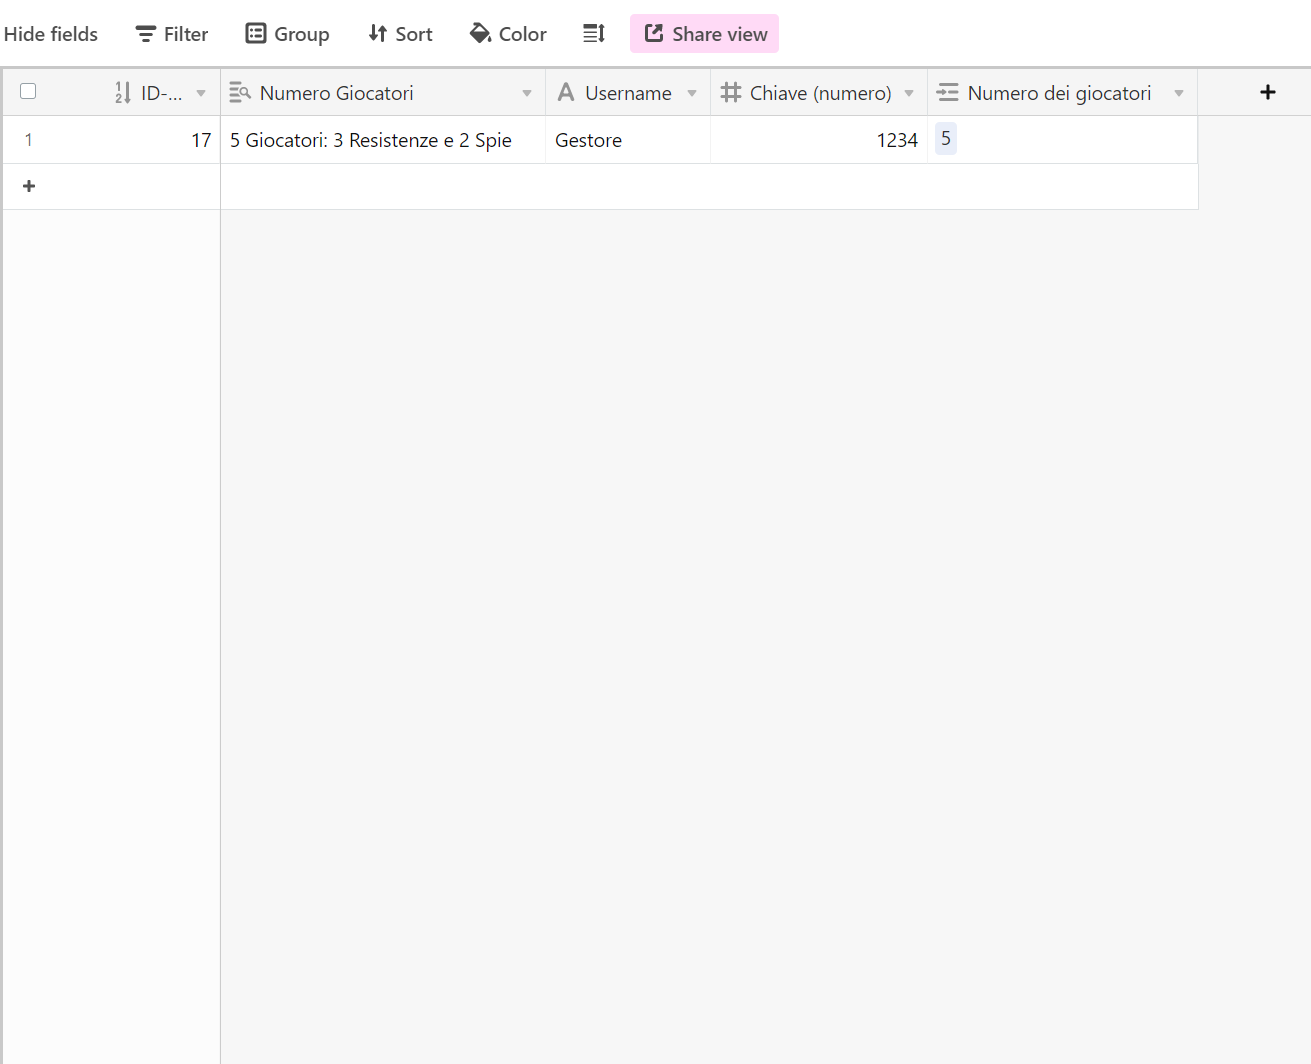Image resolution: width=1311 pixels, height=1064 pixels.
Task: Select row number 1
Action: [28, 140]
